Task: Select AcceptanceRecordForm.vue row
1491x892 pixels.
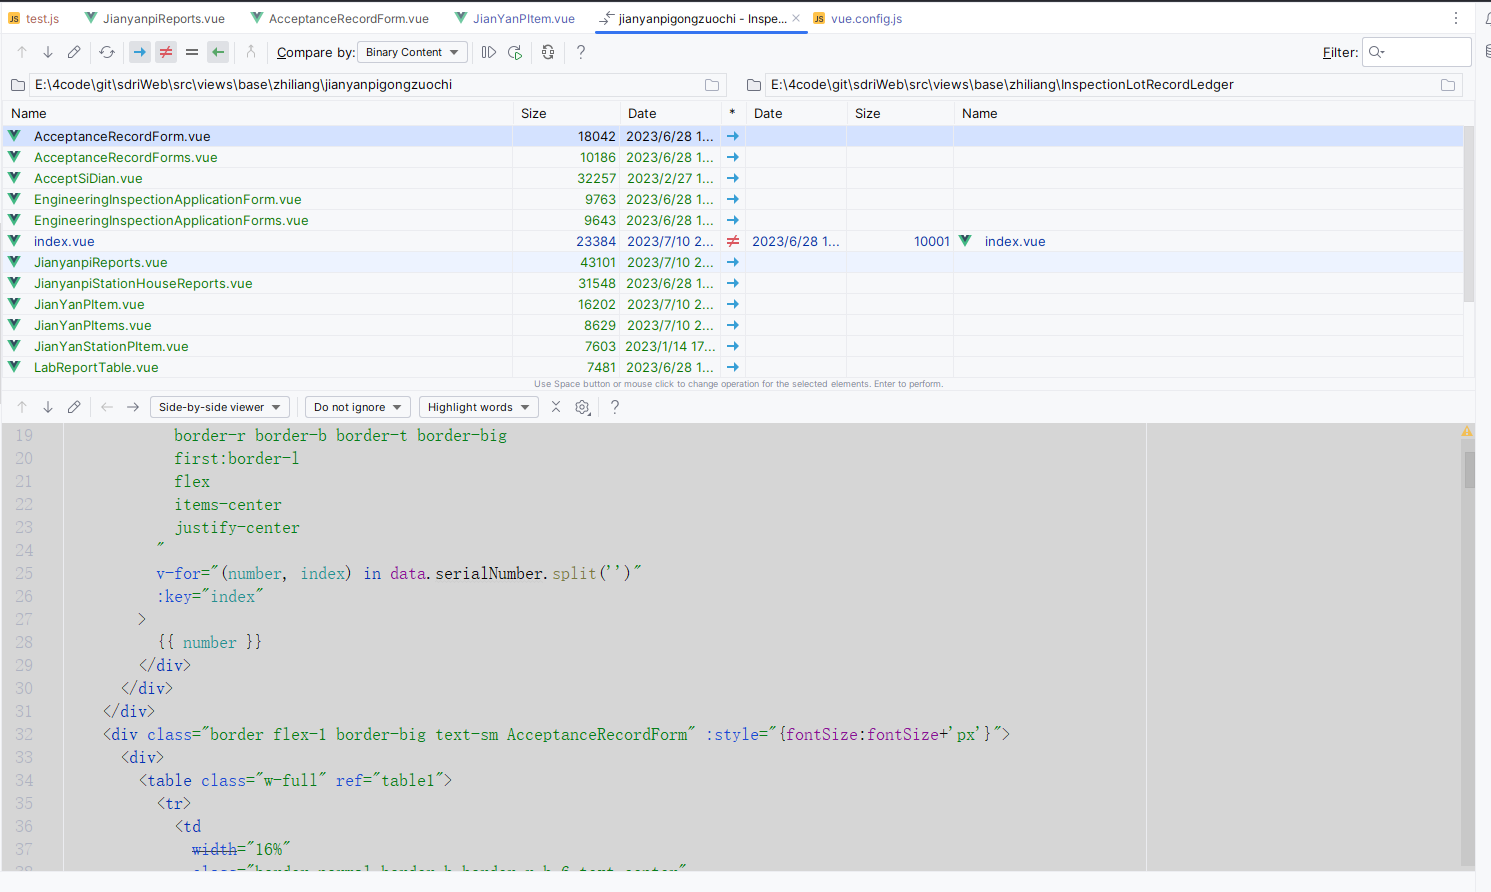Action: point(732,136)
